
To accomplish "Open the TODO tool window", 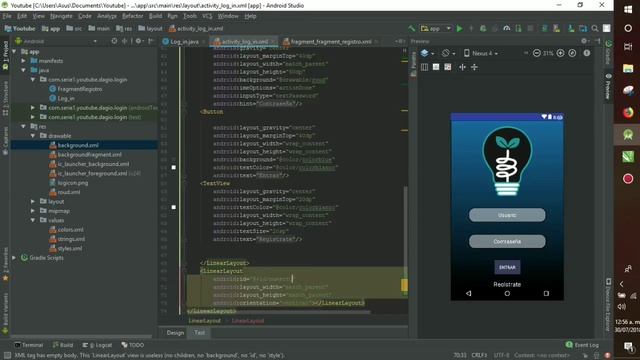I will point(133,345).
